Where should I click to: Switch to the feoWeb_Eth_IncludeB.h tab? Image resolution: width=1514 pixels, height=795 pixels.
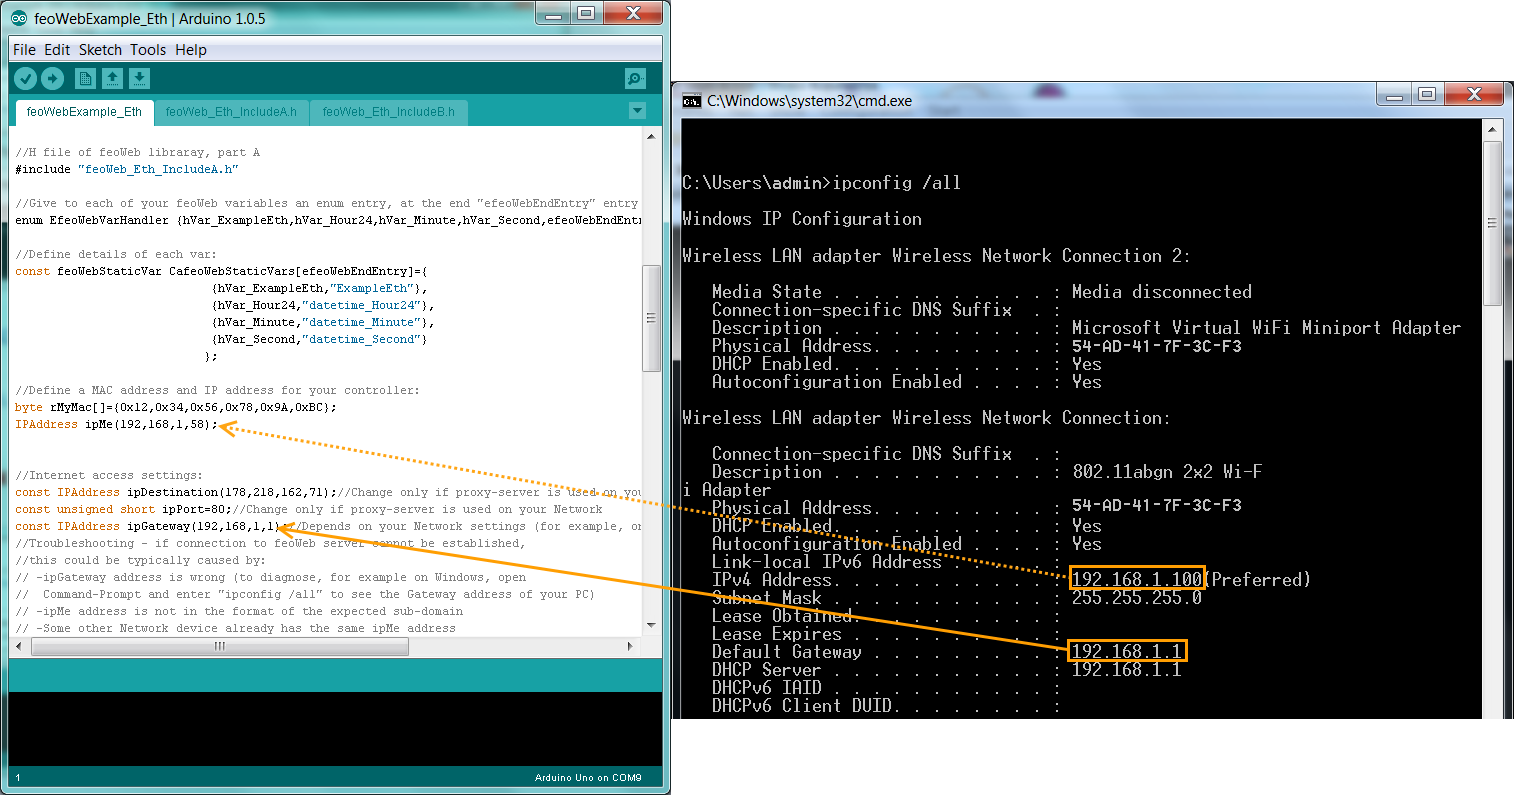(x=388, y=112)
